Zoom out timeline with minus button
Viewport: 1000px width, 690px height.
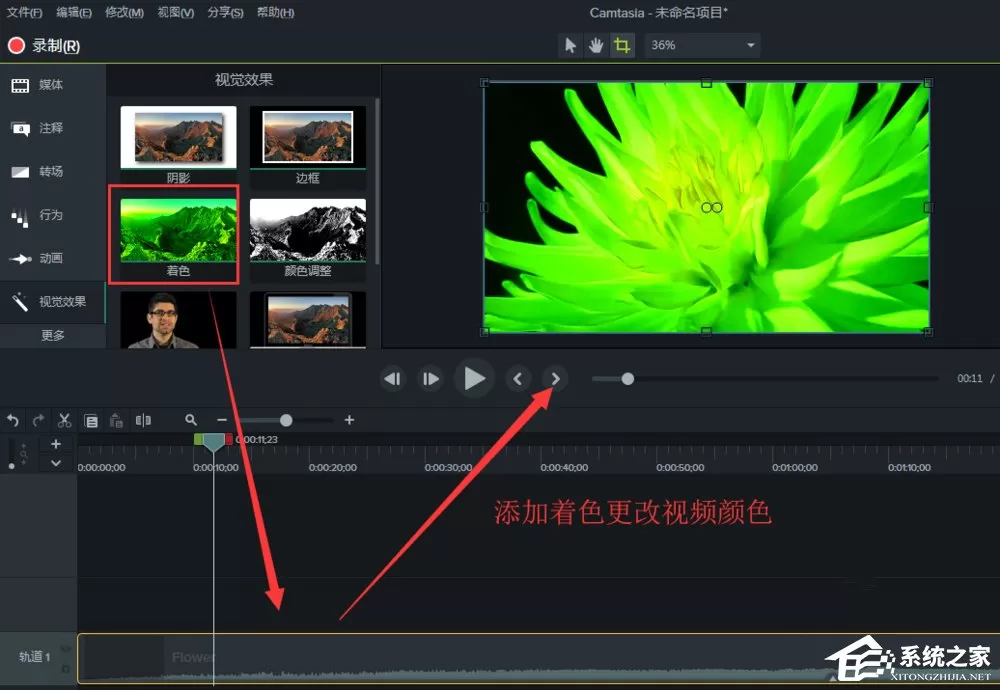(x=221, y=420)
